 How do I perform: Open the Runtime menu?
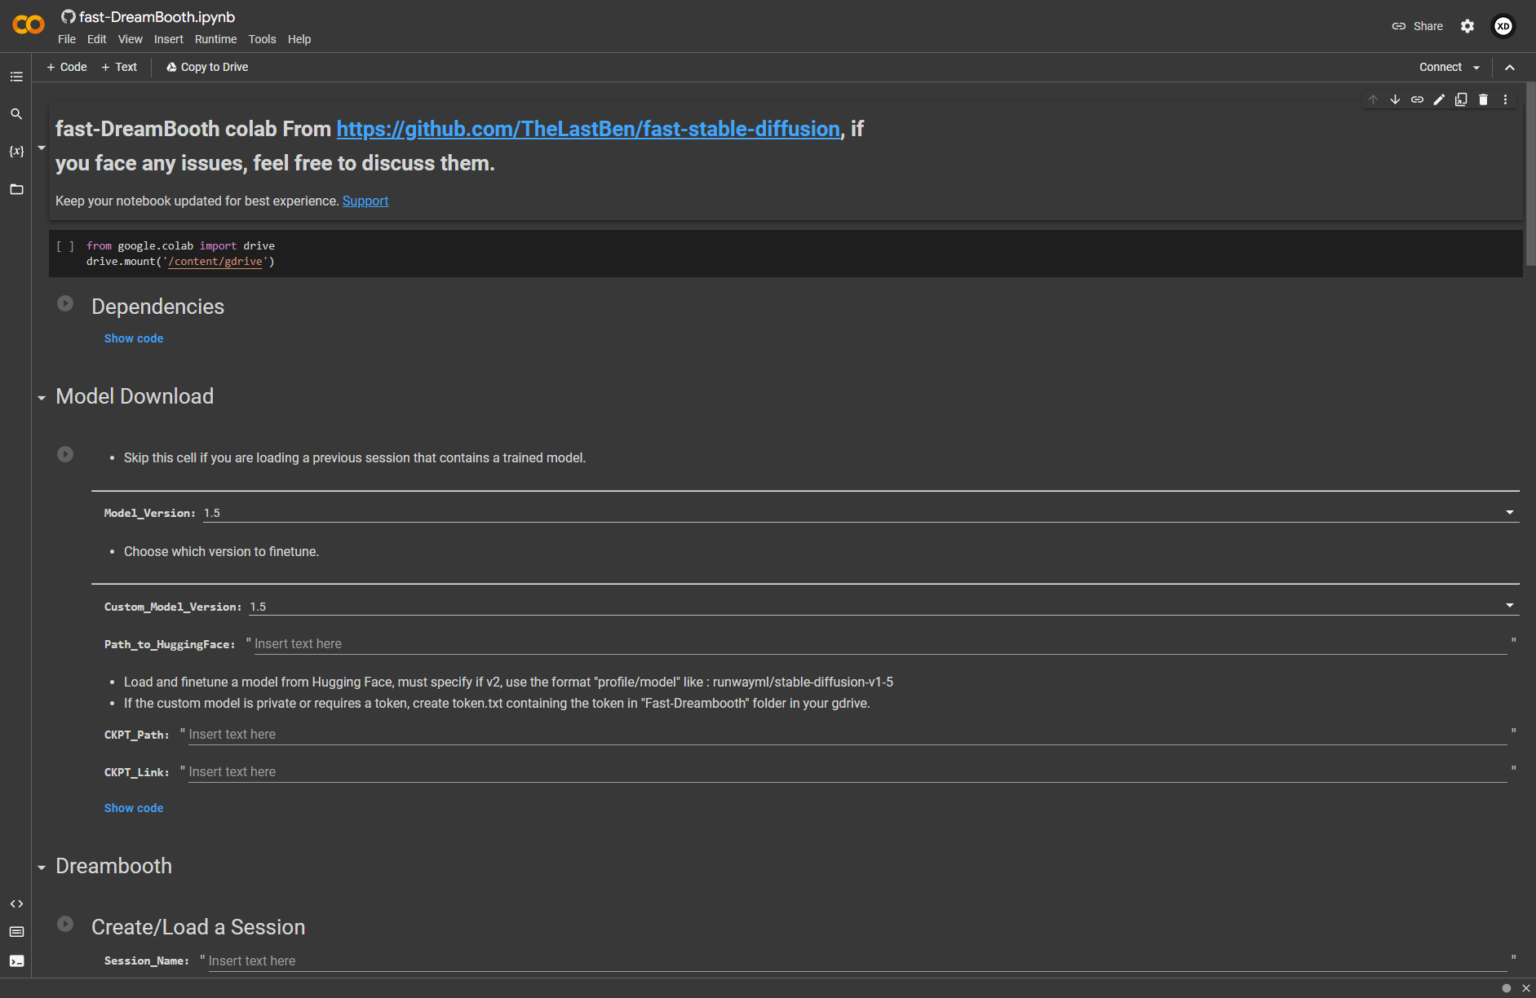point(215,40)
